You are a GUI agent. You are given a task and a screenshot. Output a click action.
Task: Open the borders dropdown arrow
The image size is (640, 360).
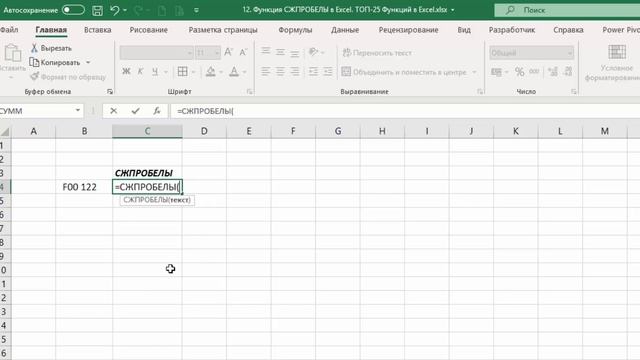(x=193, y=72)
